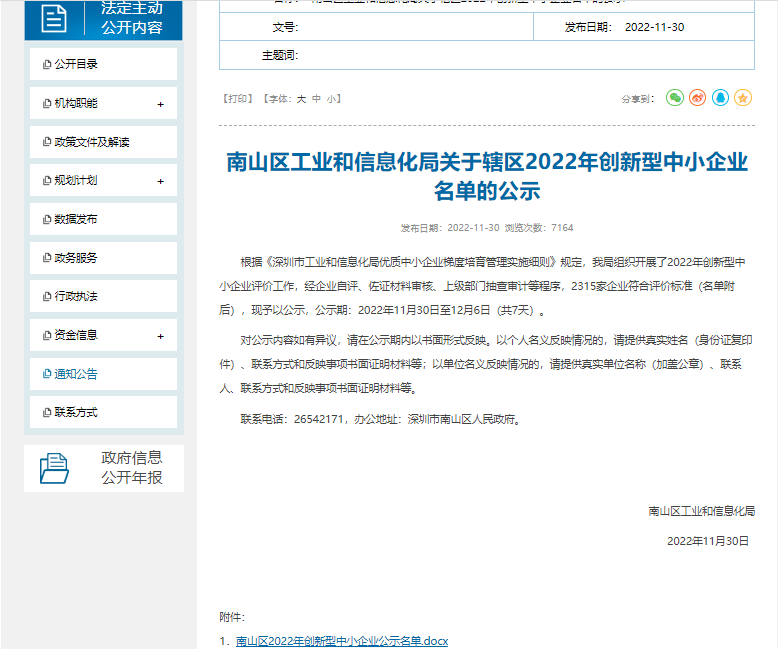
Task: Select 通知公告 in sidebar menu
Action: click(x=76, y=374)
